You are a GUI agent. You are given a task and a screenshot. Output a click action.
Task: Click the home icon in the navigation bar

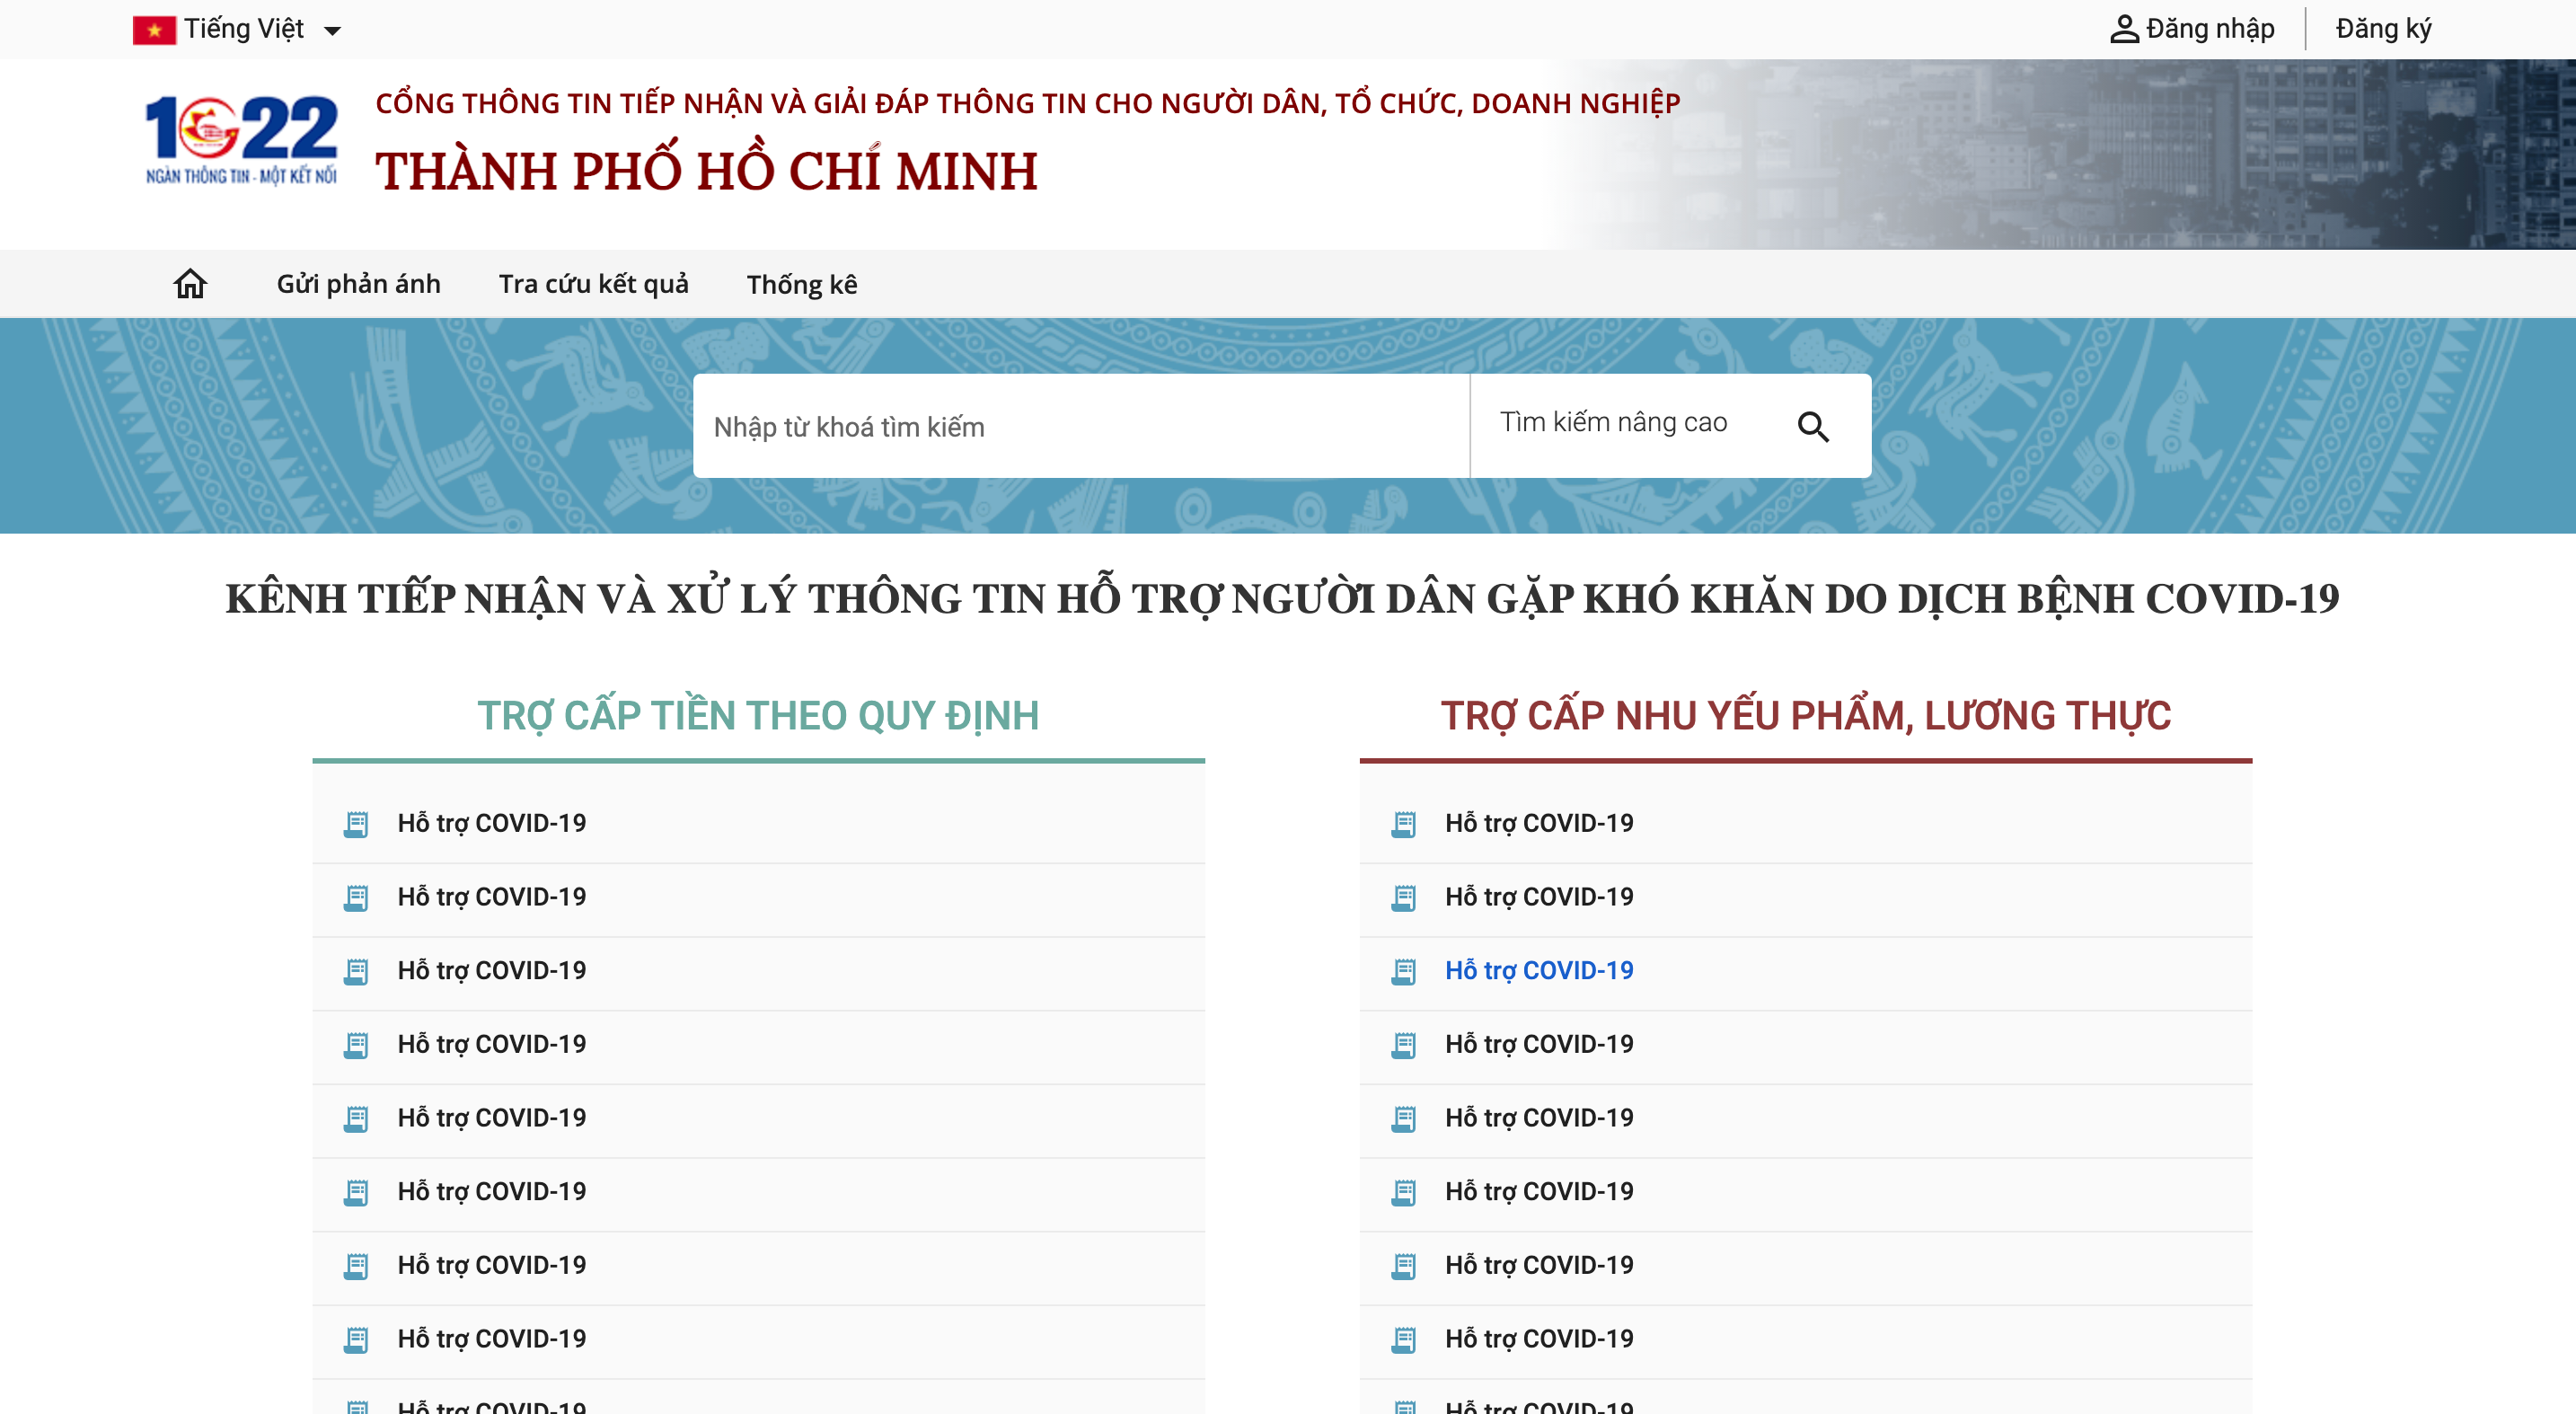point(190,283)
